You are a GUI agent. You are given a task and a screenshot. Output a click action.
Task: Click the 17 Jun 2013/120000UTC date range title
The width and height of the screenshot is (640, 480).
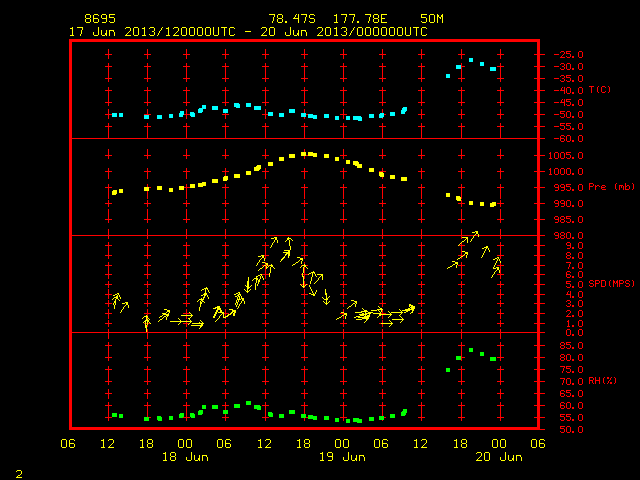[x=248, y=32]
